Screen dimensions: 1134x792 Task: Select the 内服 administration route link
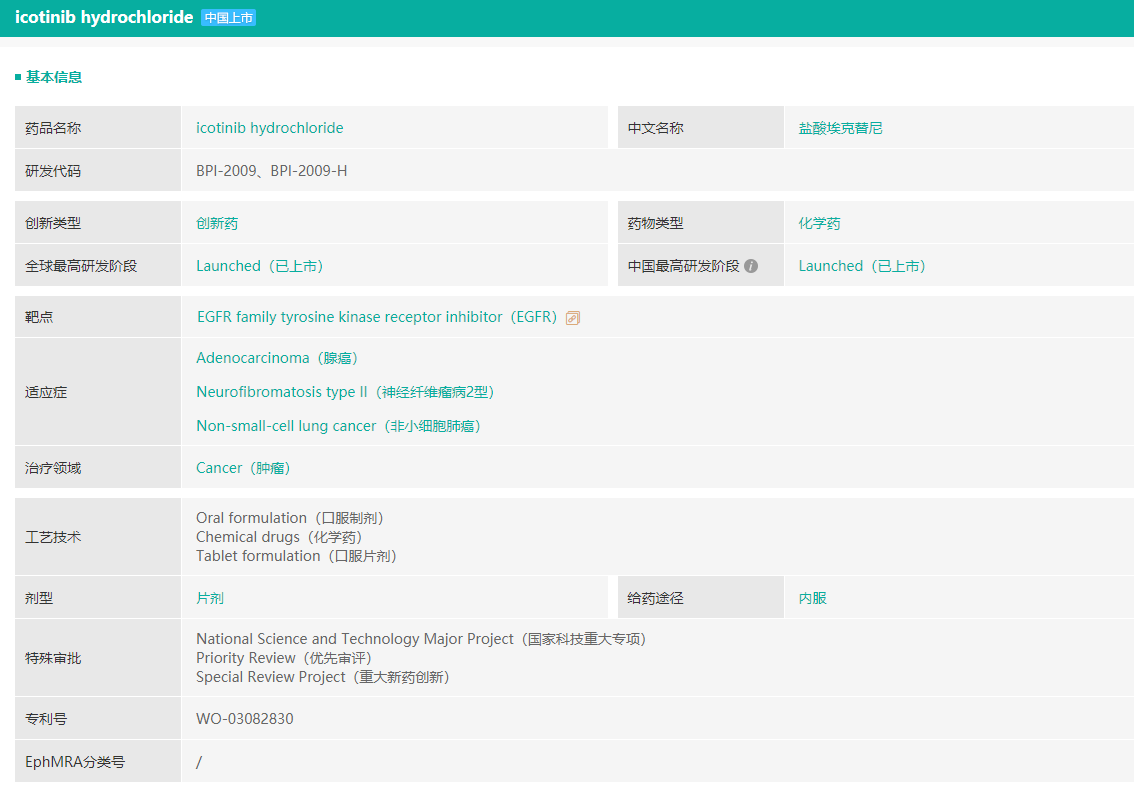[812, 598]
